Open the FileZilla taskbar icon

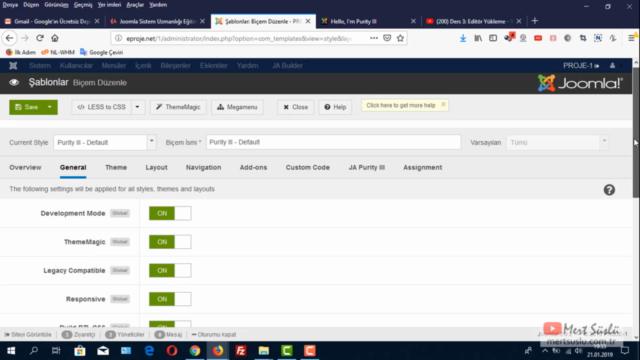241,351
